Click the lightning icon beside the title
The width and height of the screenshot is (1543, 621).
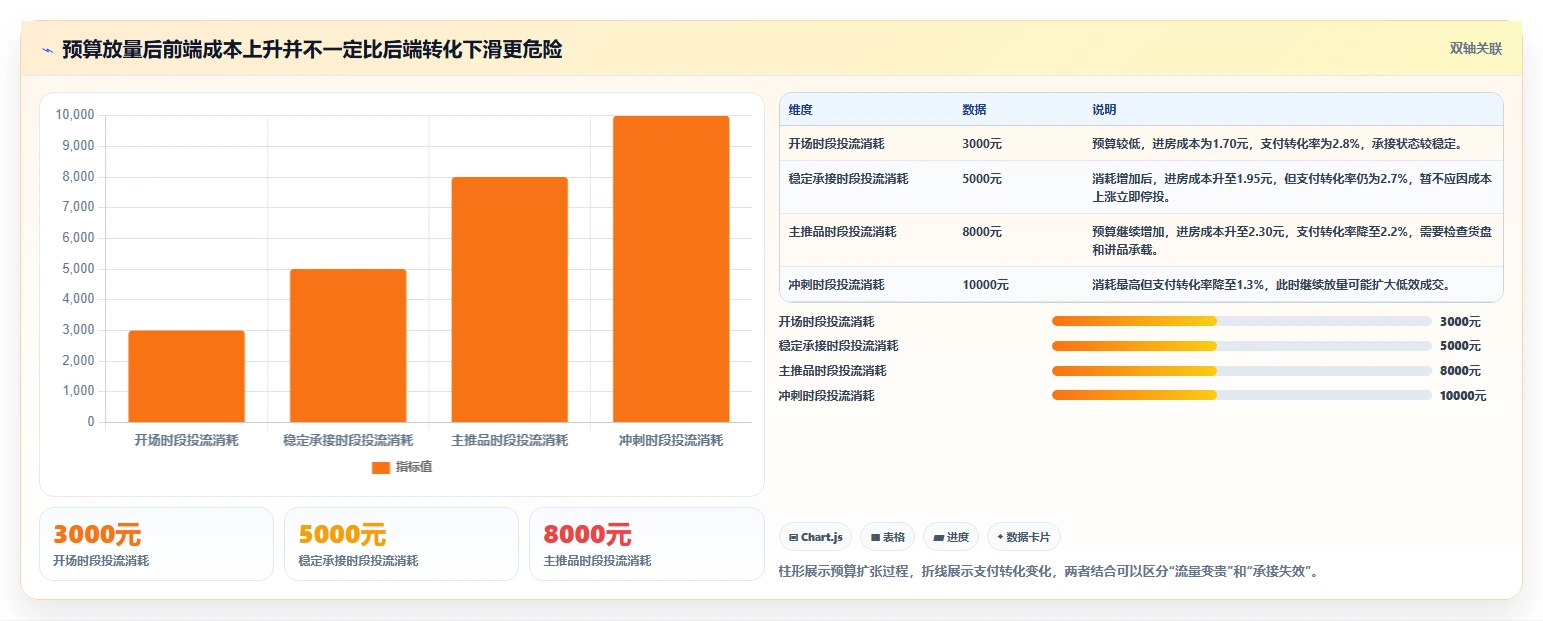(x=47, y=50)
